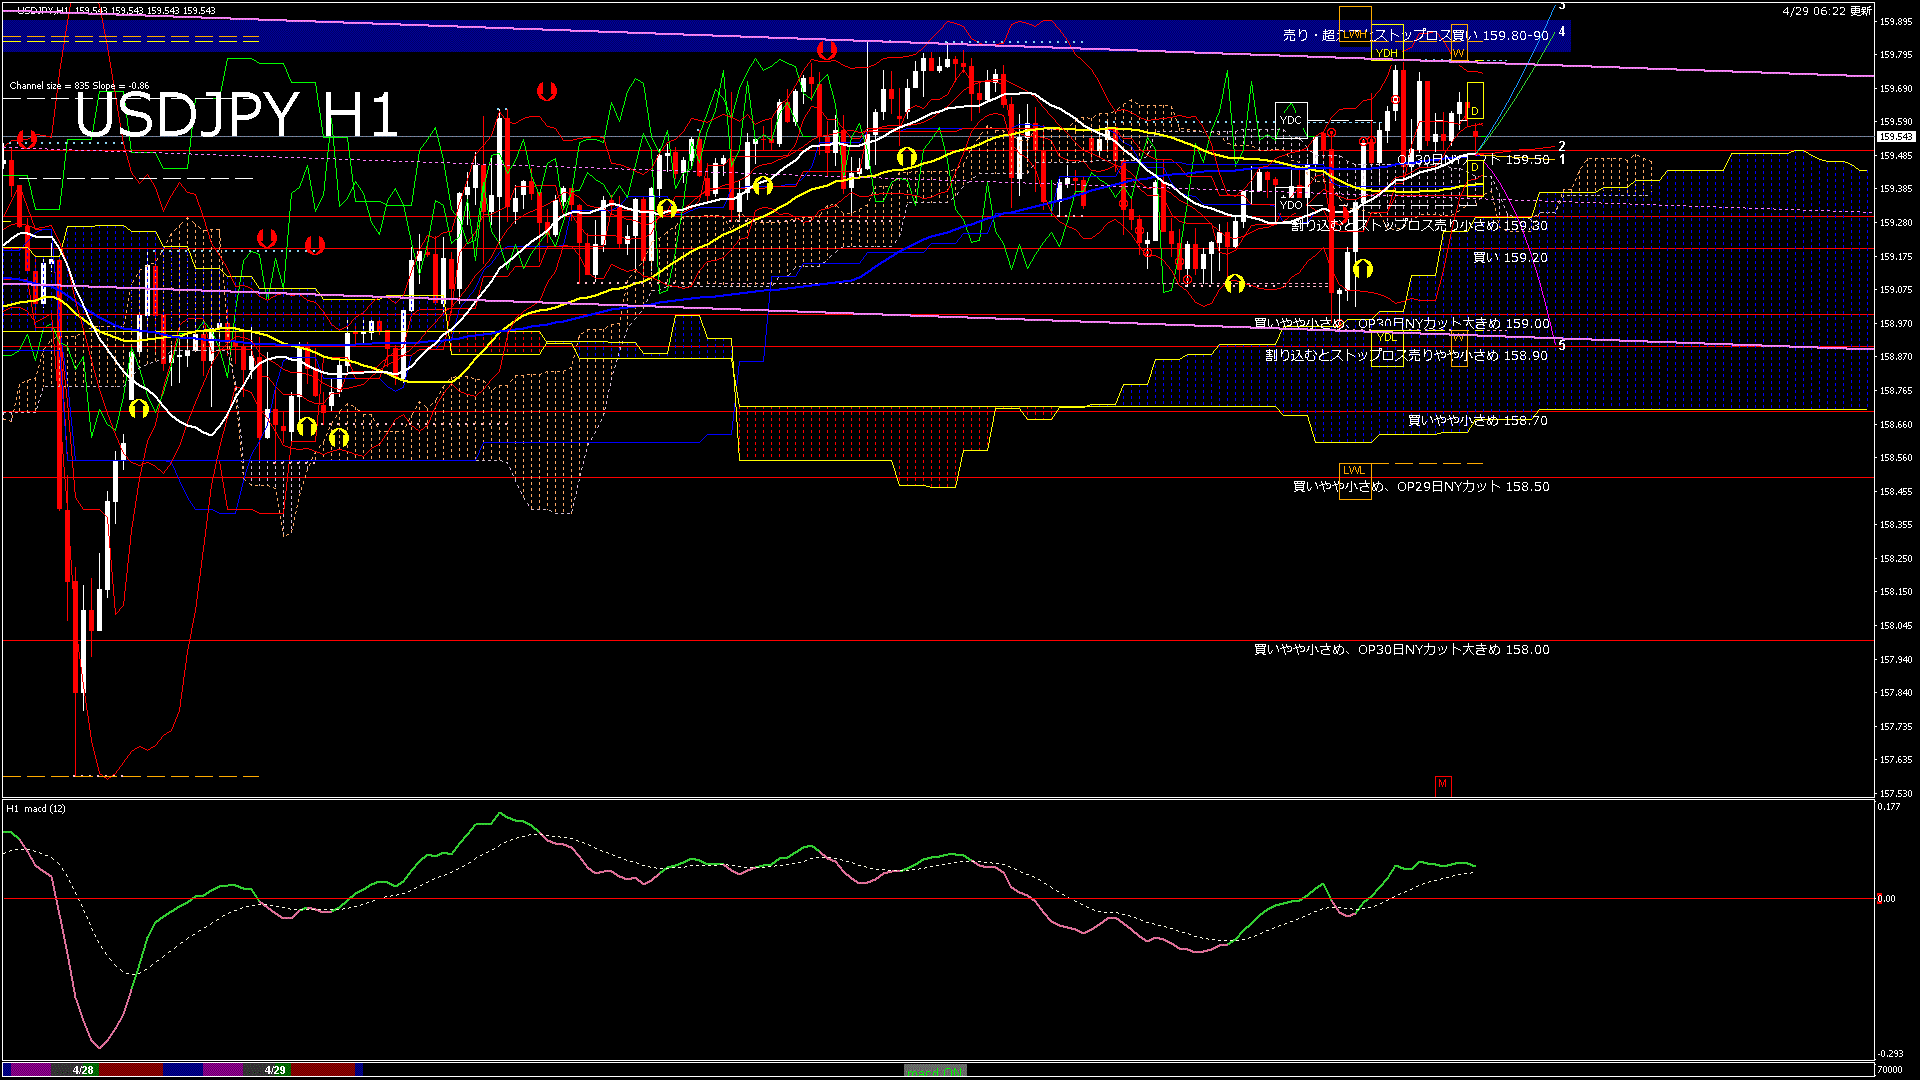Click the leftmost yellow up-arrow signal marker
Viewport: 1920px width, 1080px height.
(x=139, y=408)
